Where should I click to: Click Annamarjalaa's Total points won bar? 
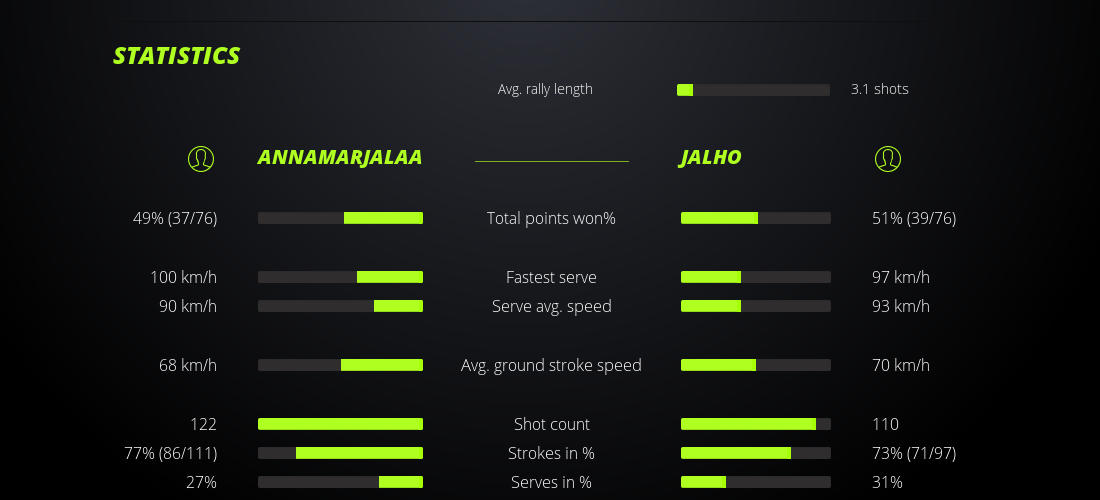(x=340, y=218)
